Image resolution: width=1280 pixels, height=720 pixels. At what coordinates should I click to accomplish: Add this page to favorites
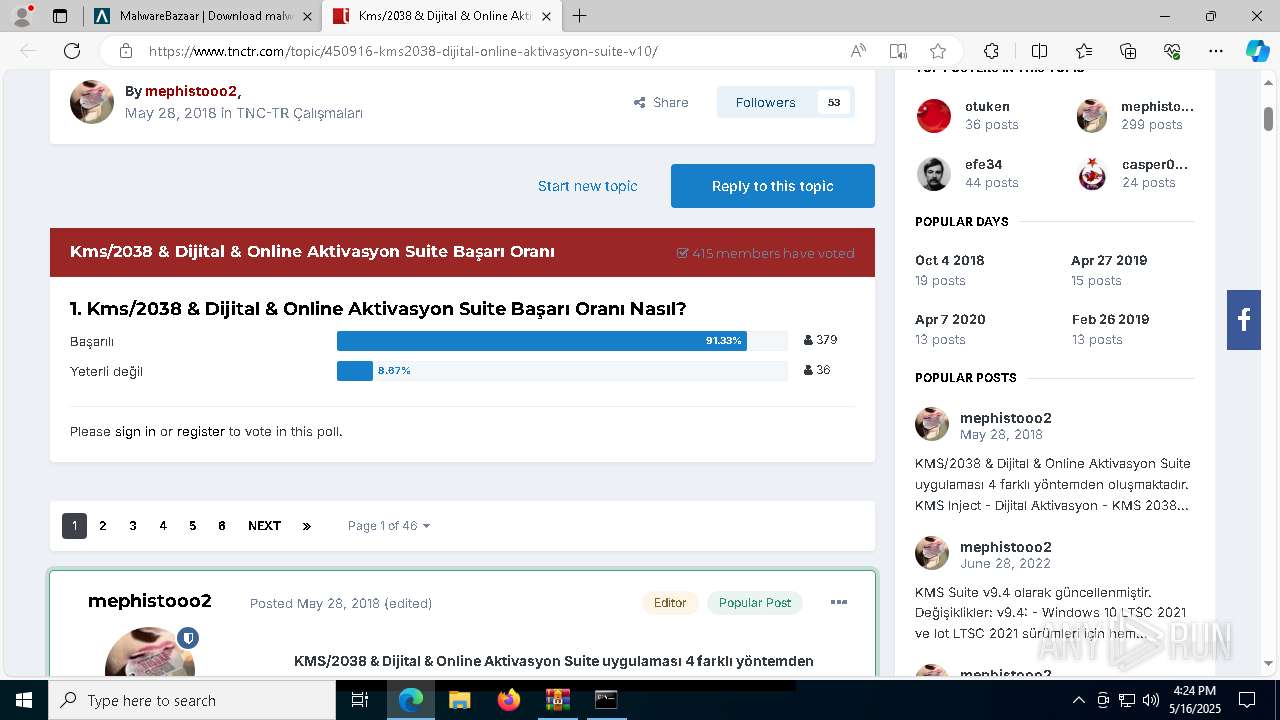(x=938, y=51)
